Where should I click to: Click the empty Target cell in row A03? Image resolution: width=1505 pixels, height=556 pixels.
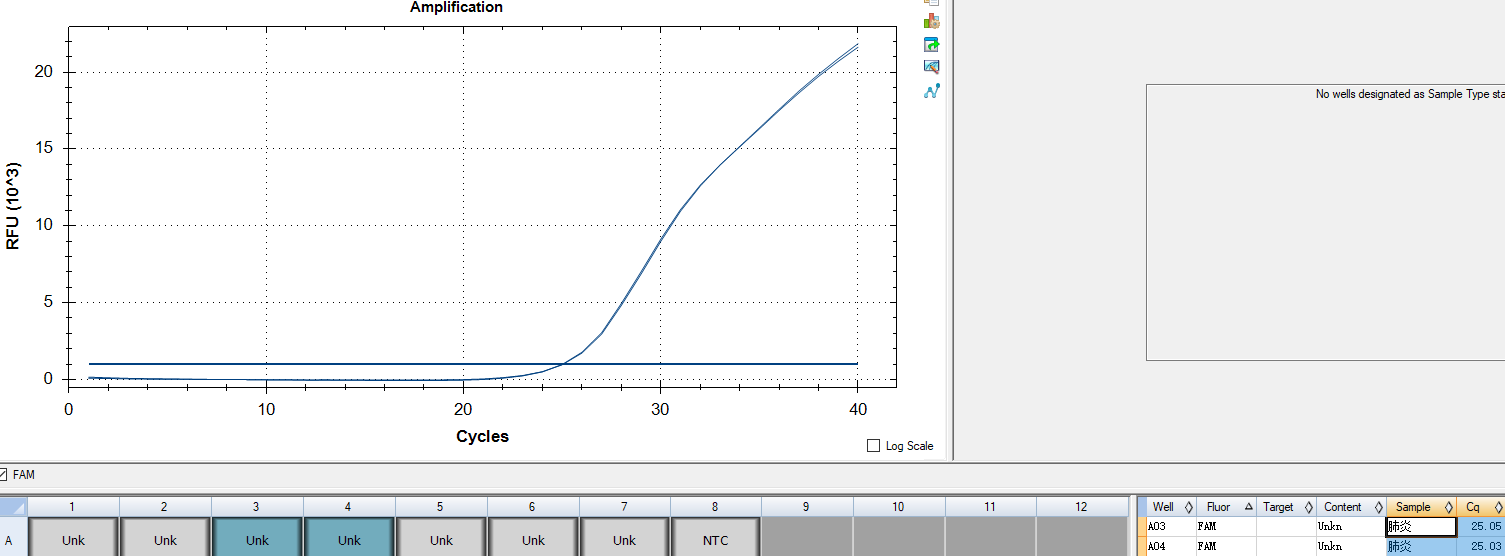(x=1285, y=526)
